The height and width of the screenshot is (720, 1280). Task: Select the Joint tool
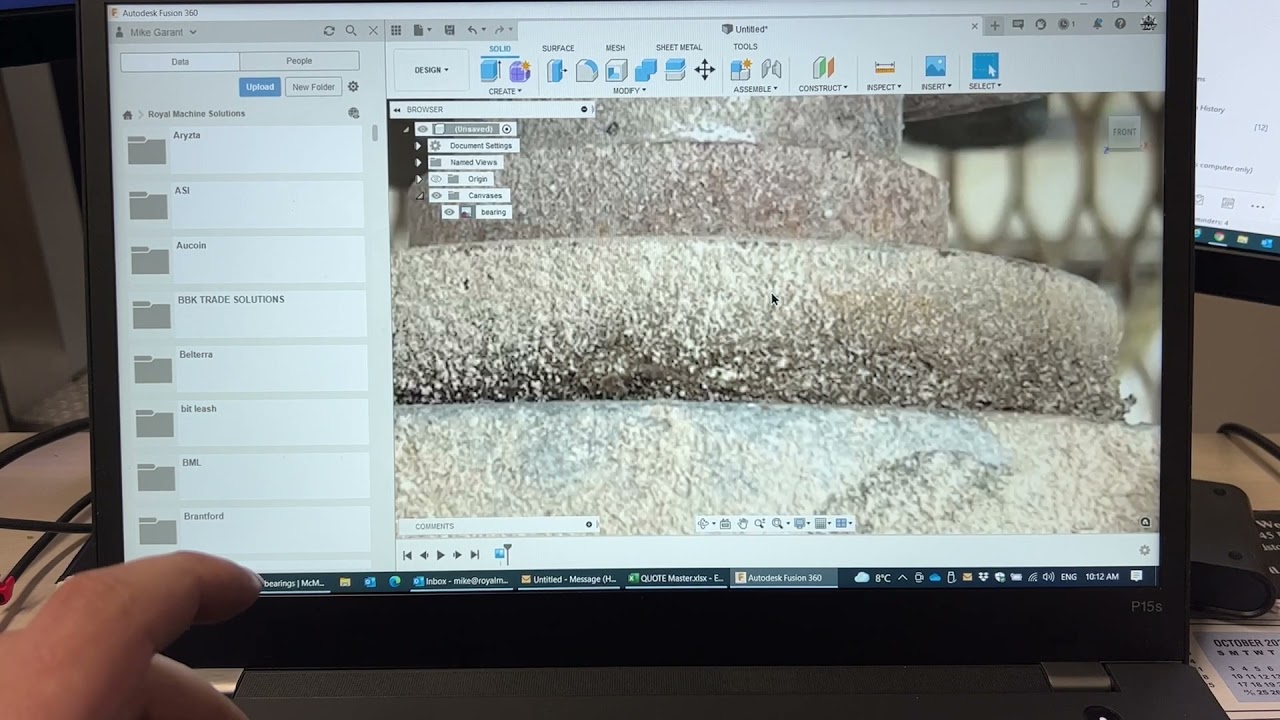pos(771,69)
